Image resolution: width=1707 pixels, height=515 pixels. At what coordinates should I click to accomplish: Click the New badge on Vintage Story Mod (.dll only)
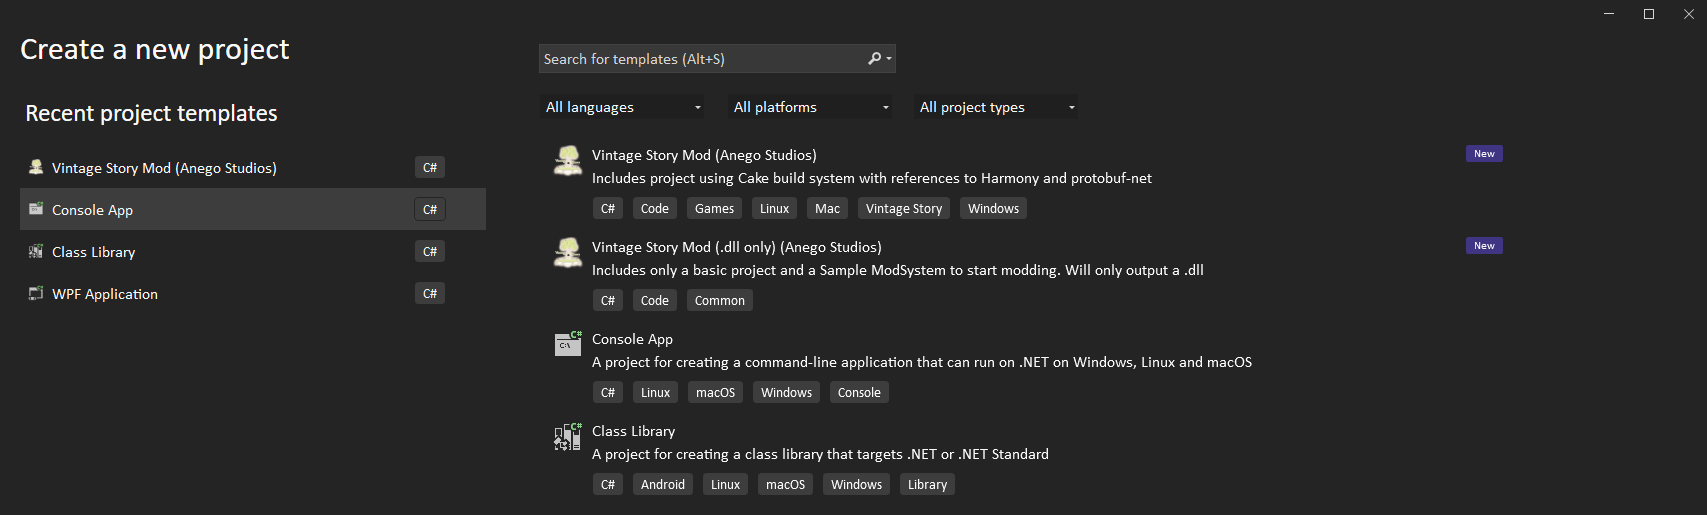click(x=1484, y=246)
